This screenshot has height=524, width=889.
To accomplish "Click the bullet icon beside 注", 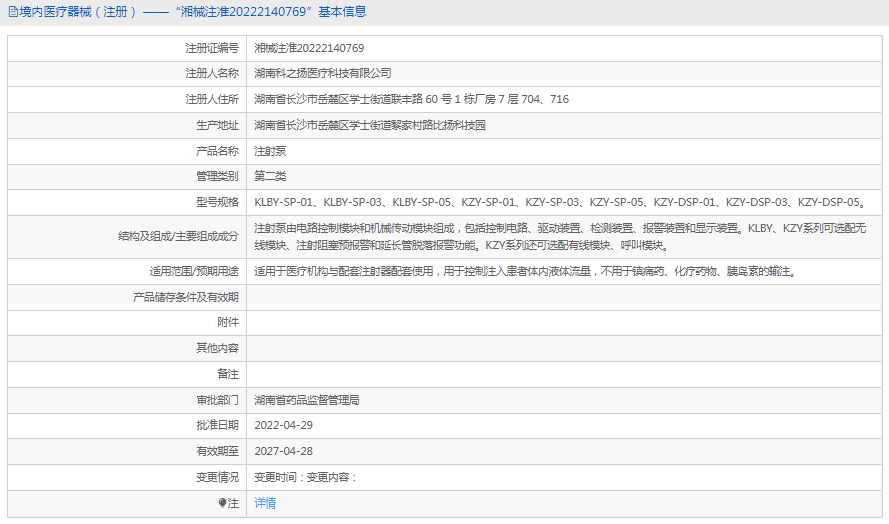I will pyautogui.click(x=222, y=502).
